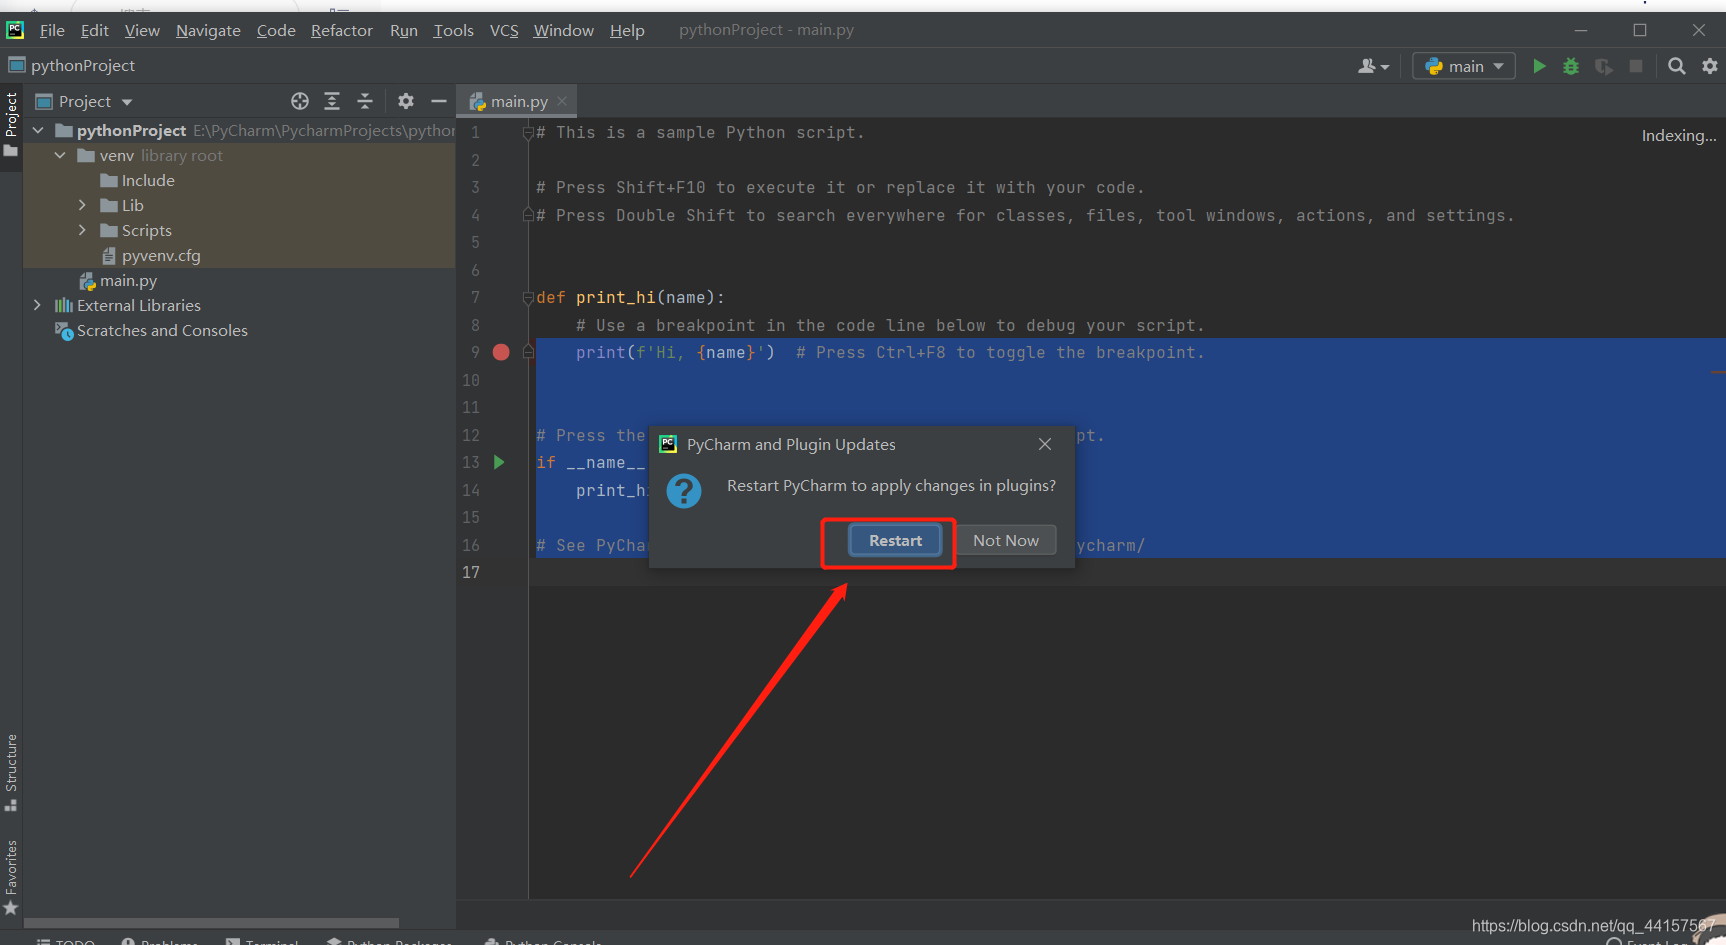Open the Edit menu

[95, 30]
